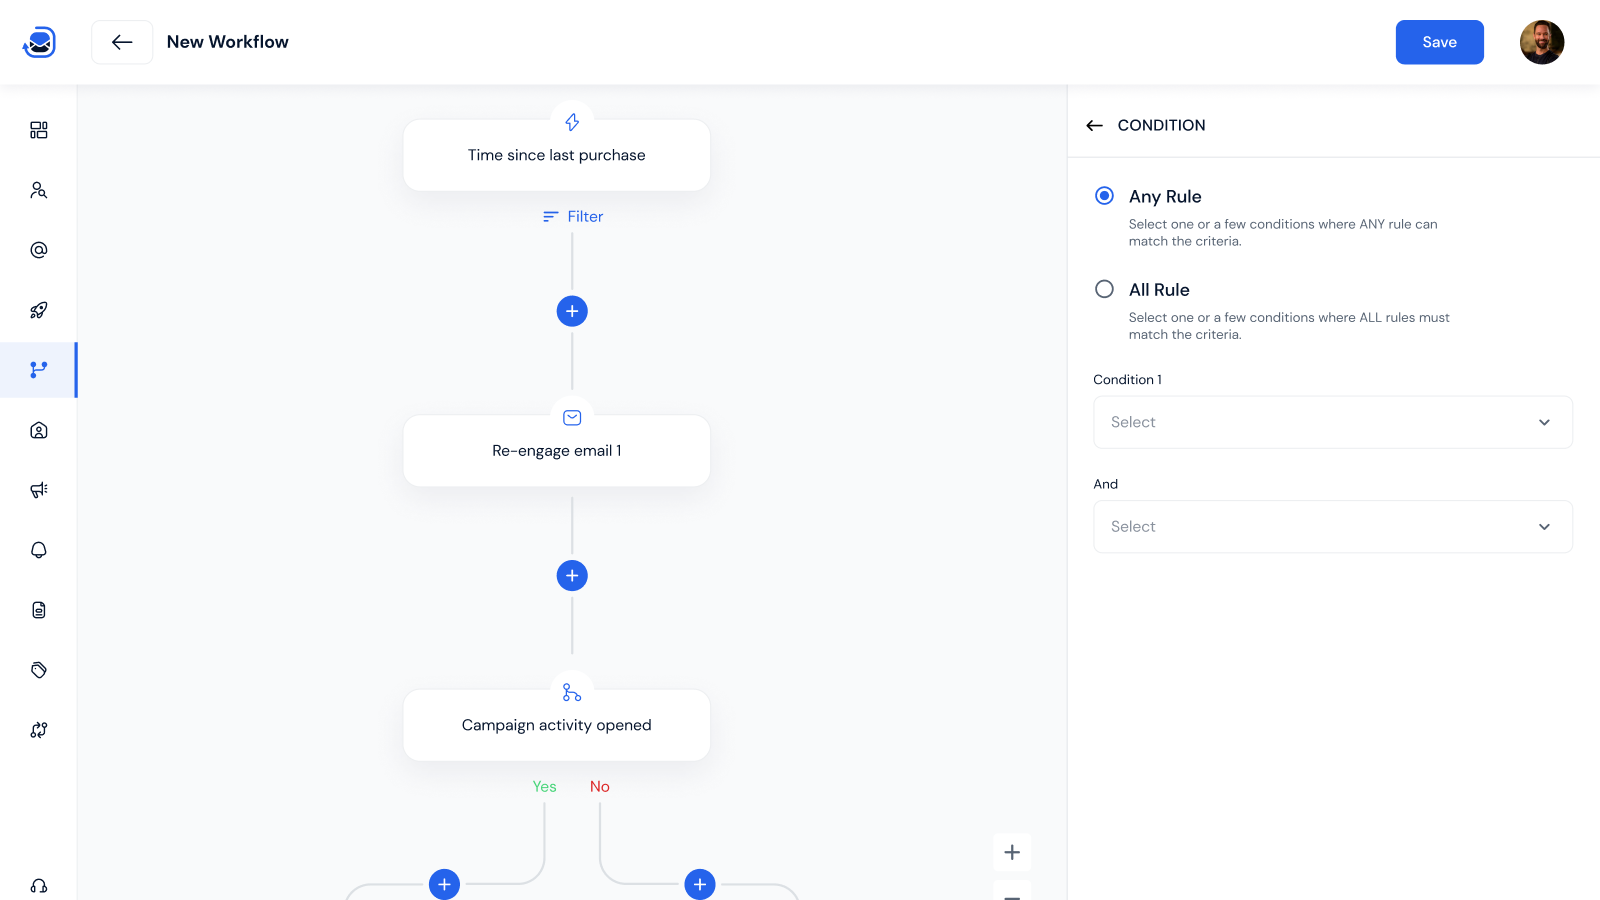Click the No branch label
This screenshot has height=900, width=1600.
[600, 786]
